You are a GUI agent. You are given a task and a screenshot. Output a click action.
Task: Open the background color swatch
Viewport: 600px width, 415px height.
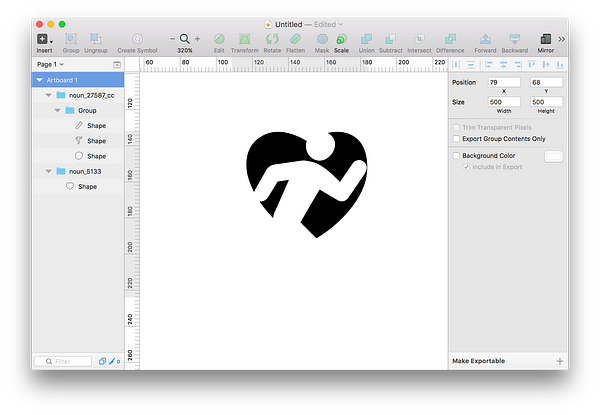[x=553, y=156]
